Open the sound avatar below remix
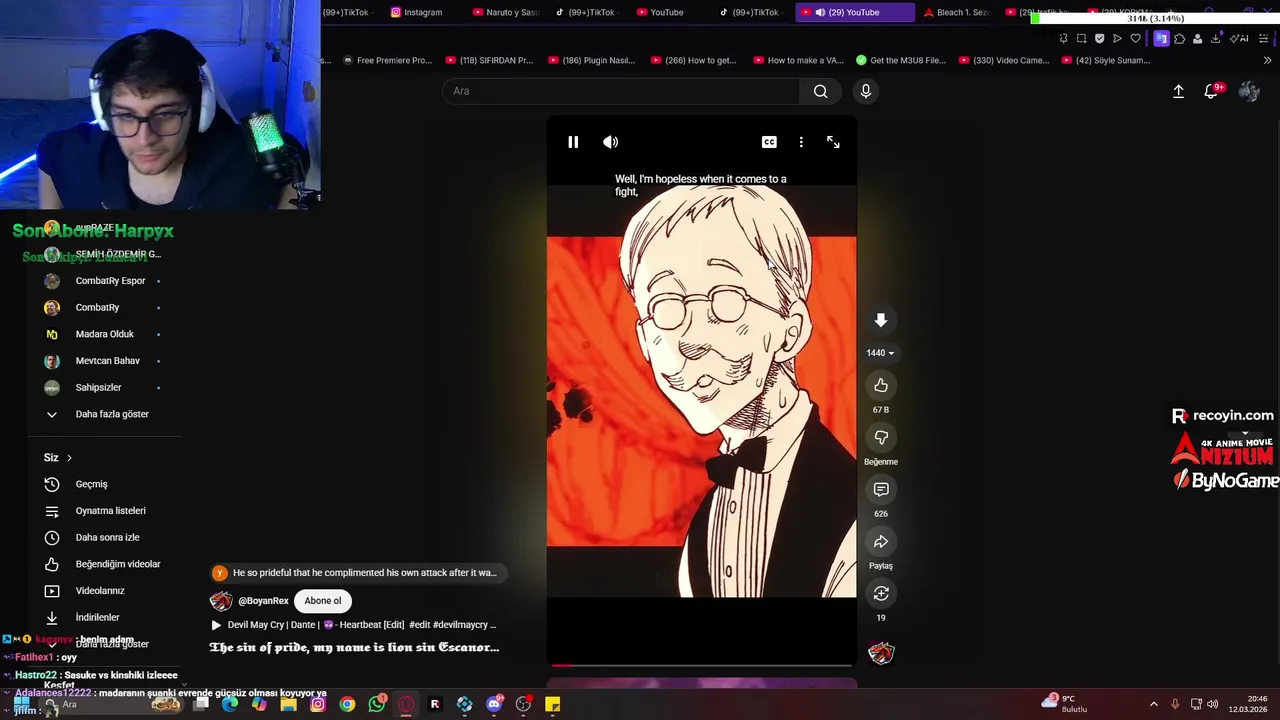1280x720 pixels. click(881, 653)
